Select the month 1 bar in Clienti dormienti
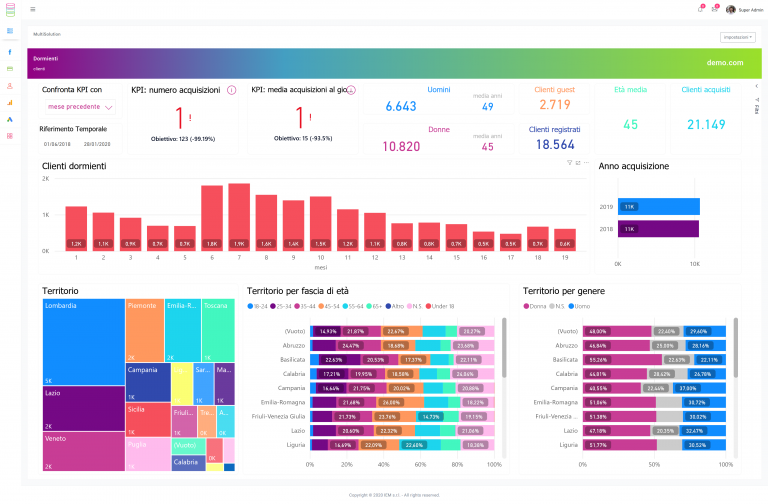This screenshot has height=504, width=768. tap(76, 229)
